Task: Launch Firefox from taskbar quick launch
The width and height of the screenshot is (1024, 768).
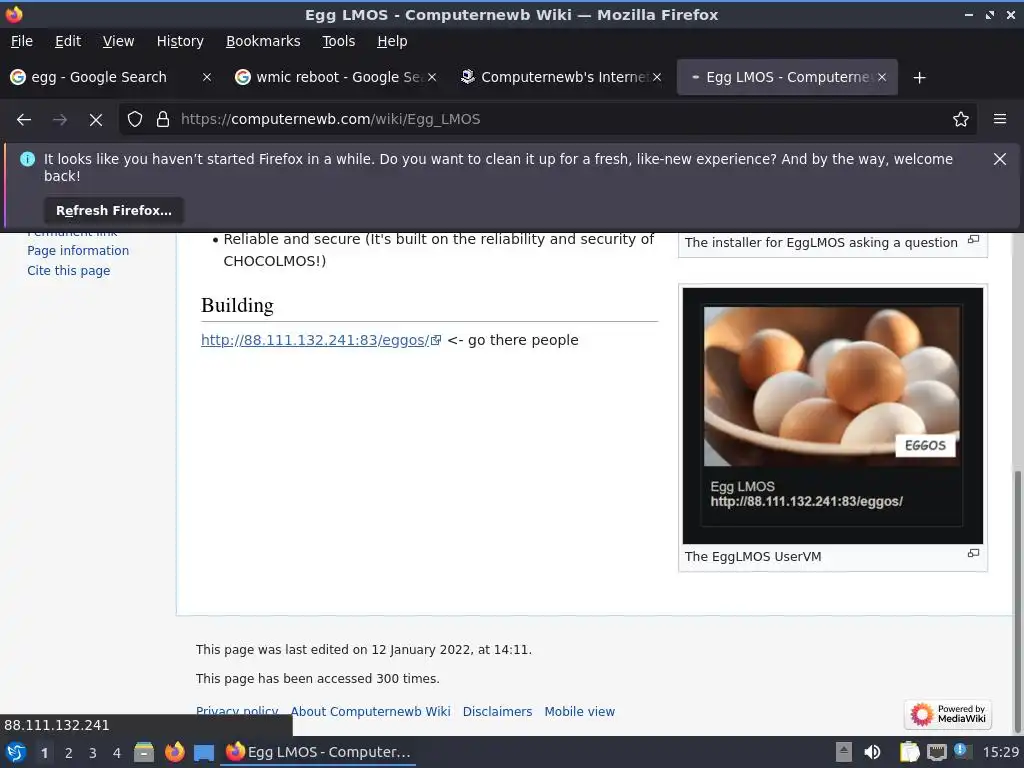Action: 174,752
